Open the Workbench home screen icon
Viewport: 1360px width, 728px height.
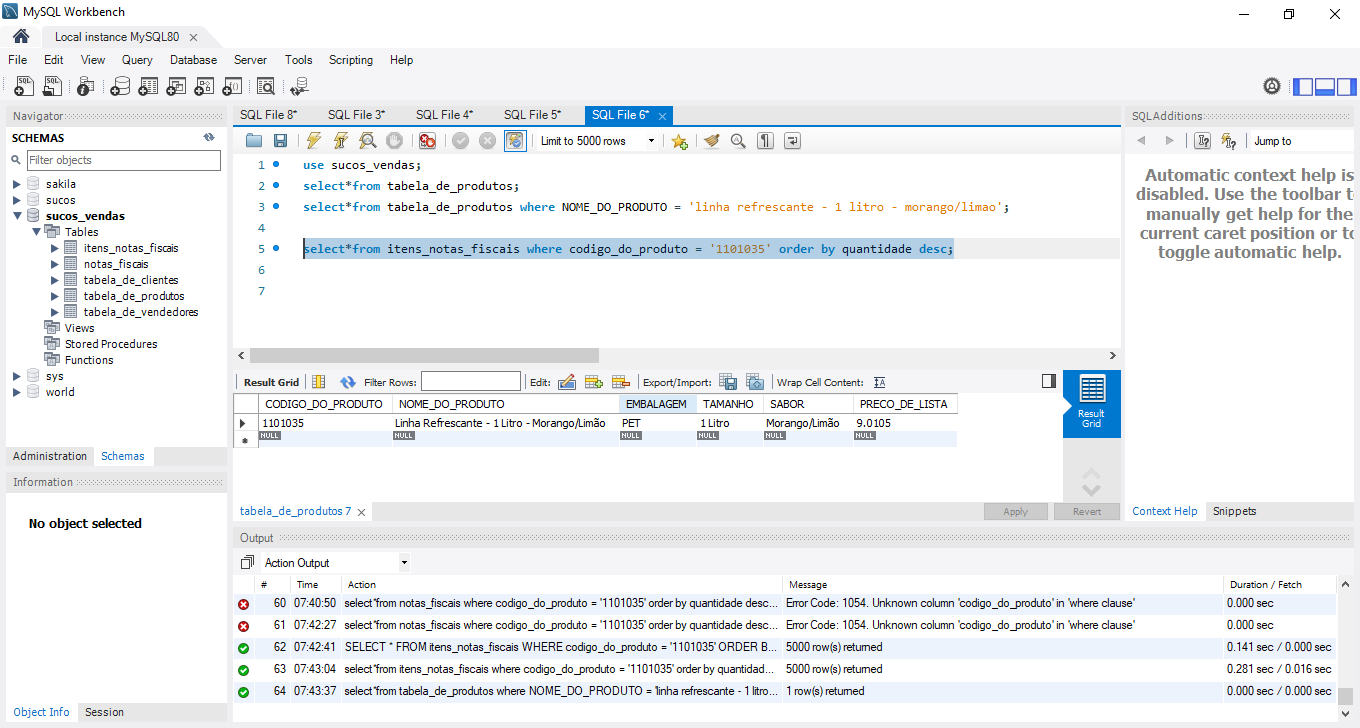[x=20, y=36]
